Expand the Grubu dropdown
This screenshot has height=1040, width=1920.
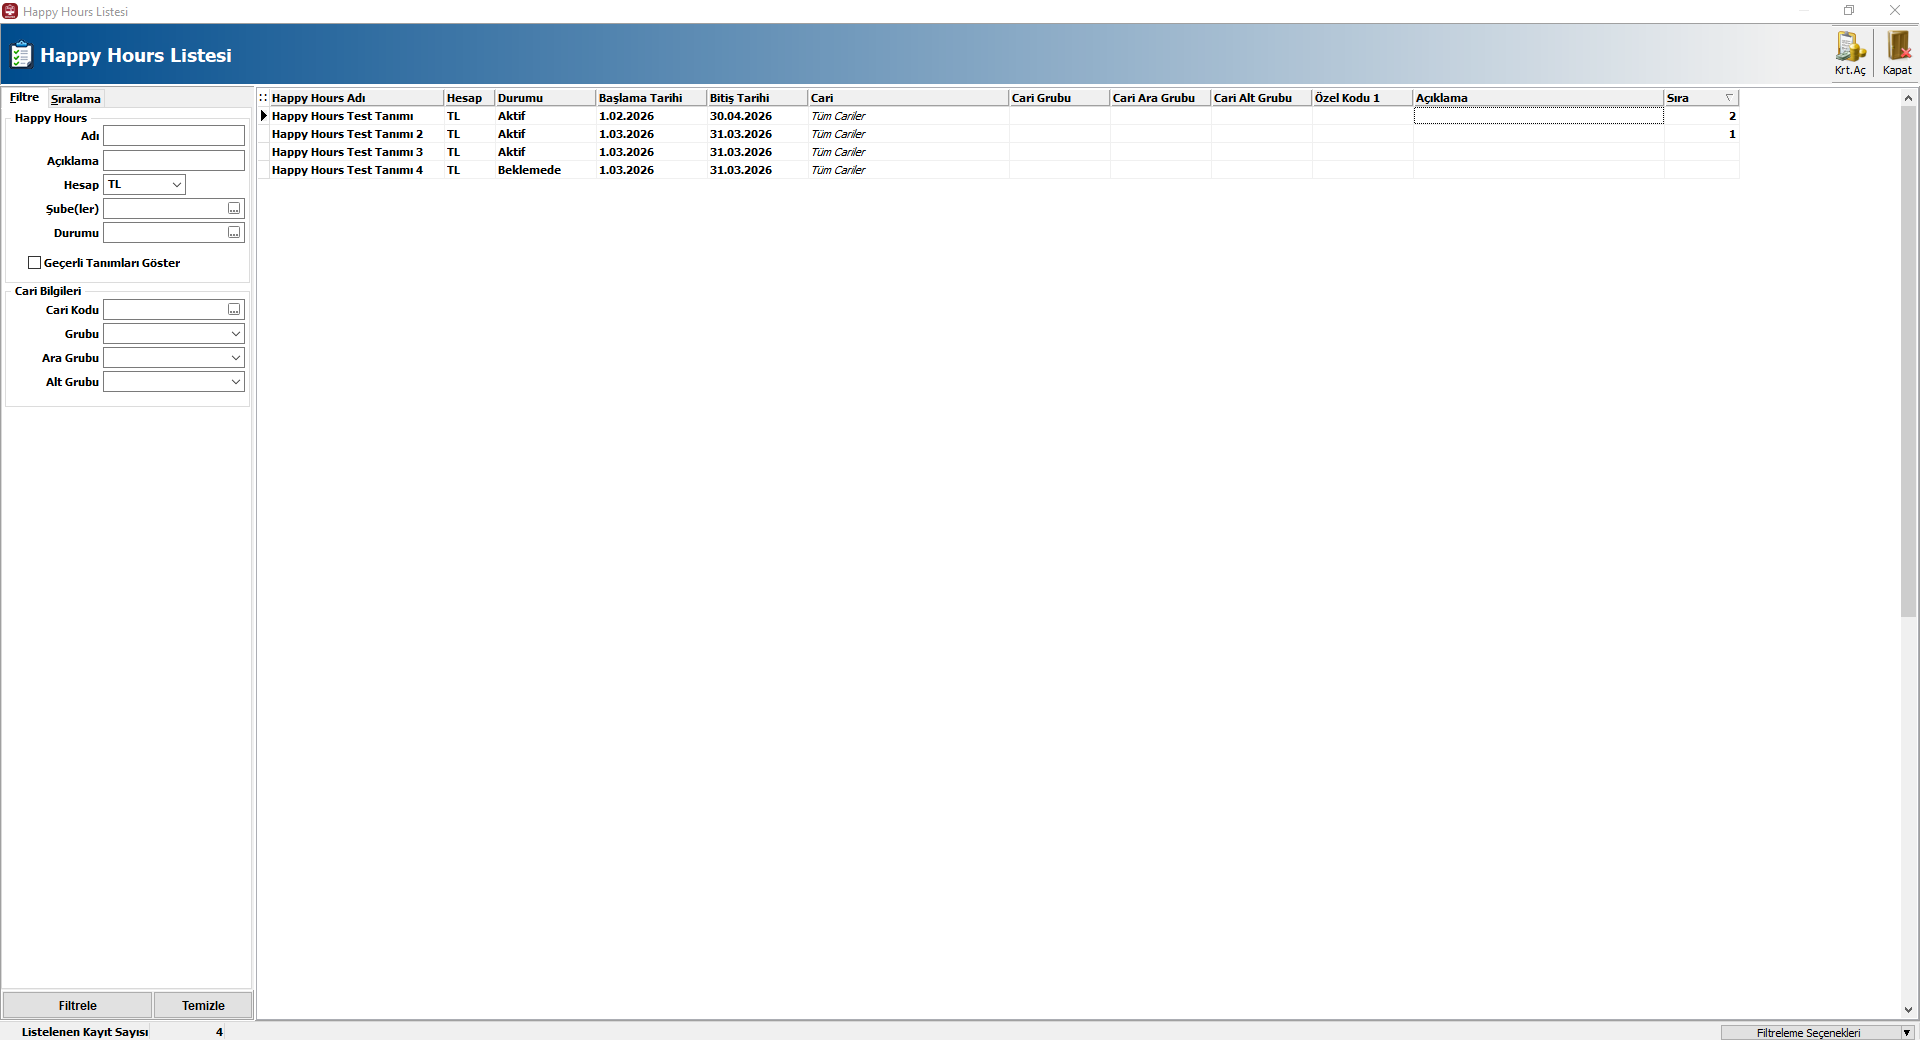click(x=236, y=334)
